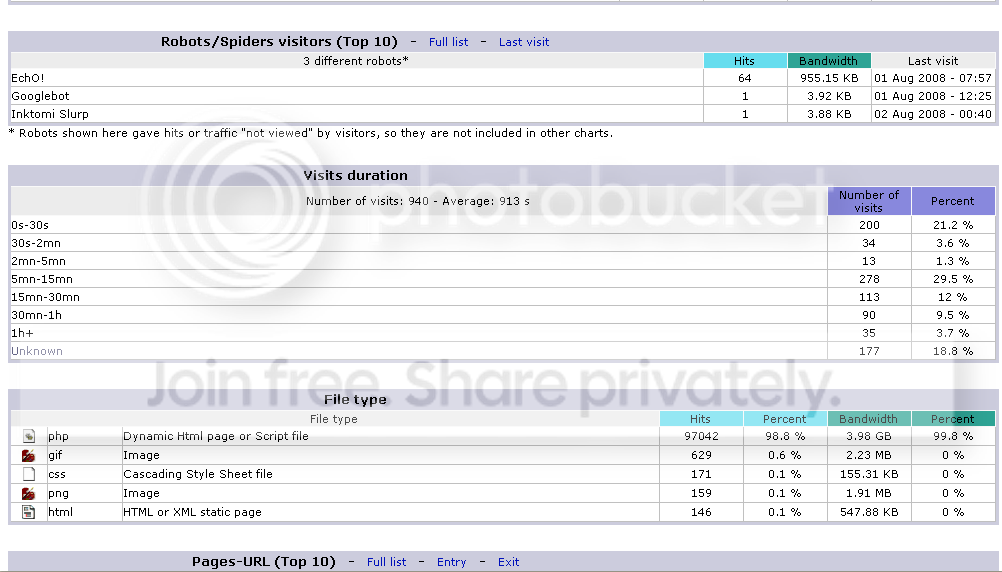
Task: Click the png image file icon
Action: [x=29, y=493]
